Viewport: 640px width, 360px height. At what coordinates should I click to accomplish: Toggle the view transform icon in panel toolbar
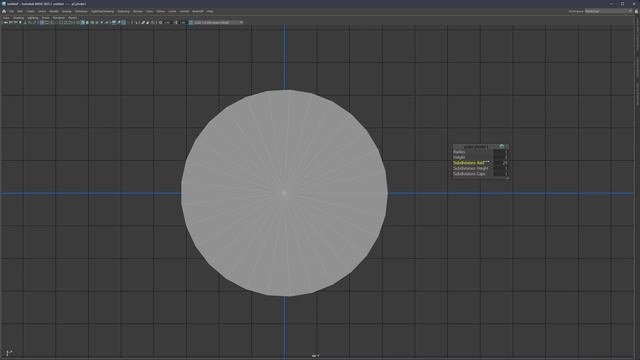click(x=191, y=22)
